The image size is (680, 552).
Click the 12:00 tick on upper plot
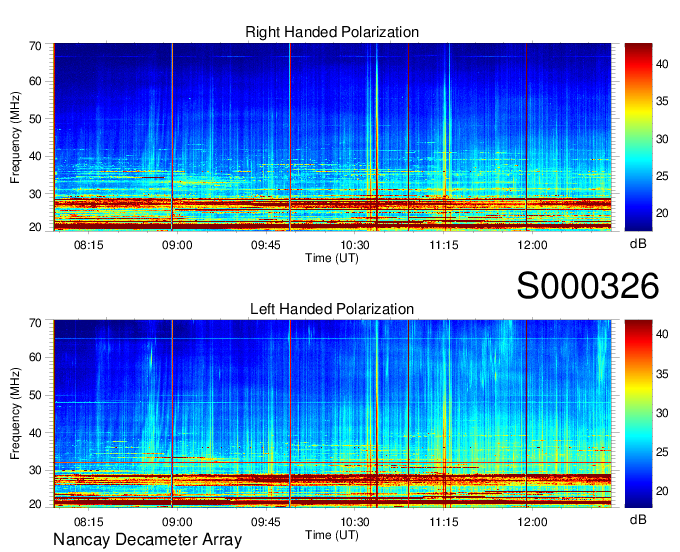coord(533,245)
